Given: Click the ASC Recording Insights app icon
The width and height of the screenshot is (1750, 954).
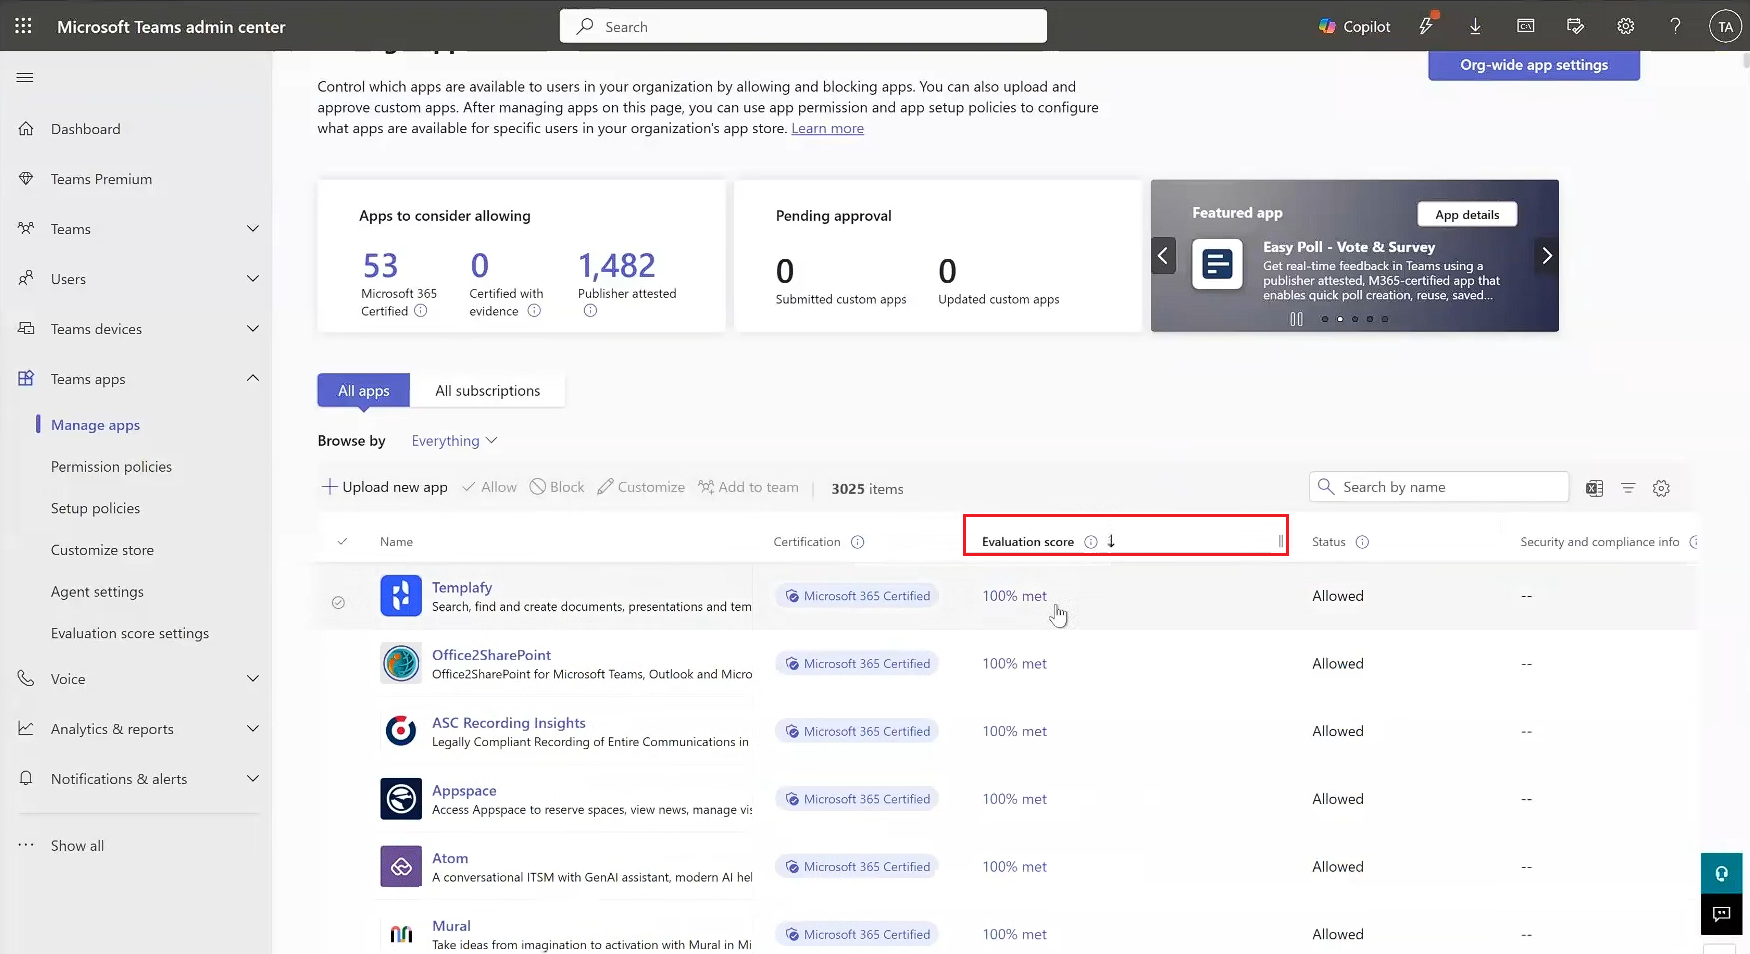Looking at the screenshot, I should (x=401, y=731).
